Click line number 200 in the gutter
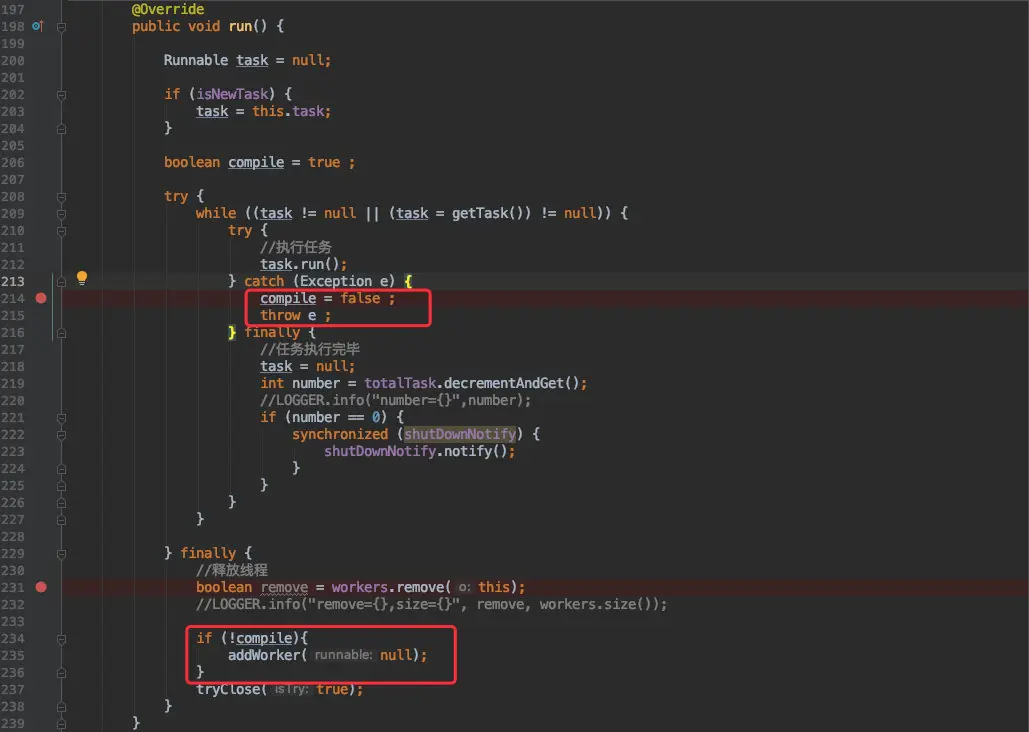This screenshot has height=732, width=1029. [x=12, y=60]
